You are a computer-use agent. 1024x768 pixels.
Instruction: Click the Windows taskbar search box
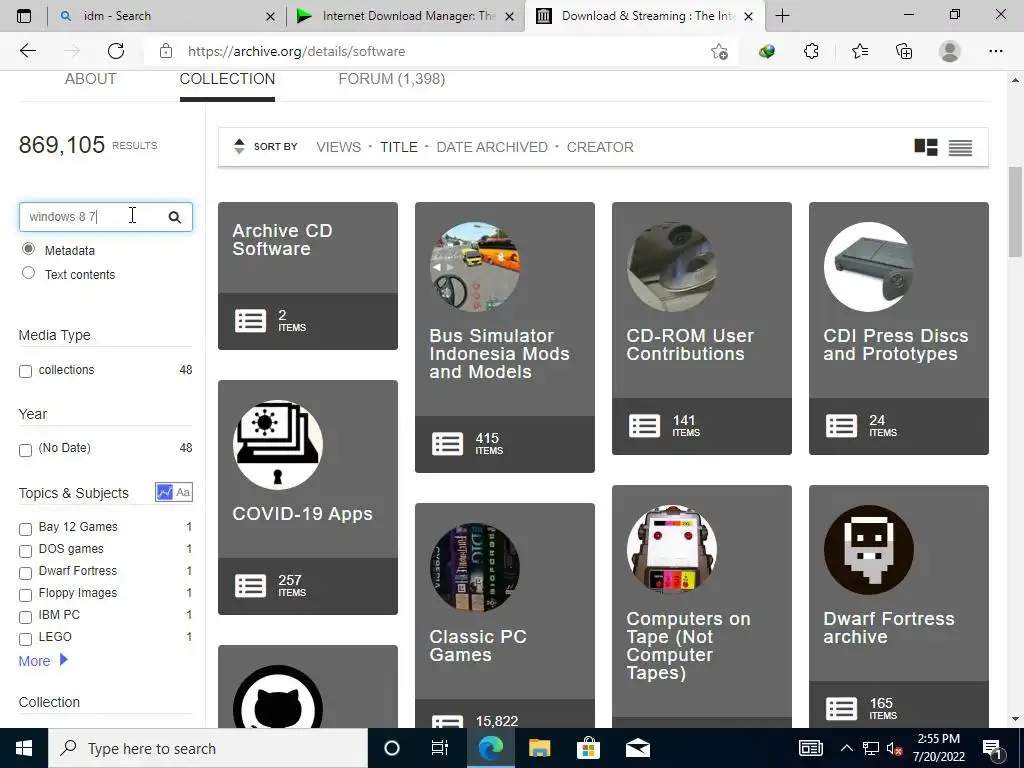click(208, 748)
